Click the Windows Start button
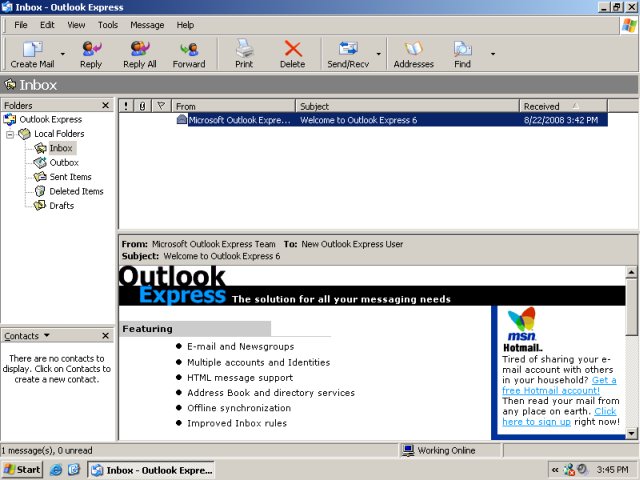 coord(22,470)
